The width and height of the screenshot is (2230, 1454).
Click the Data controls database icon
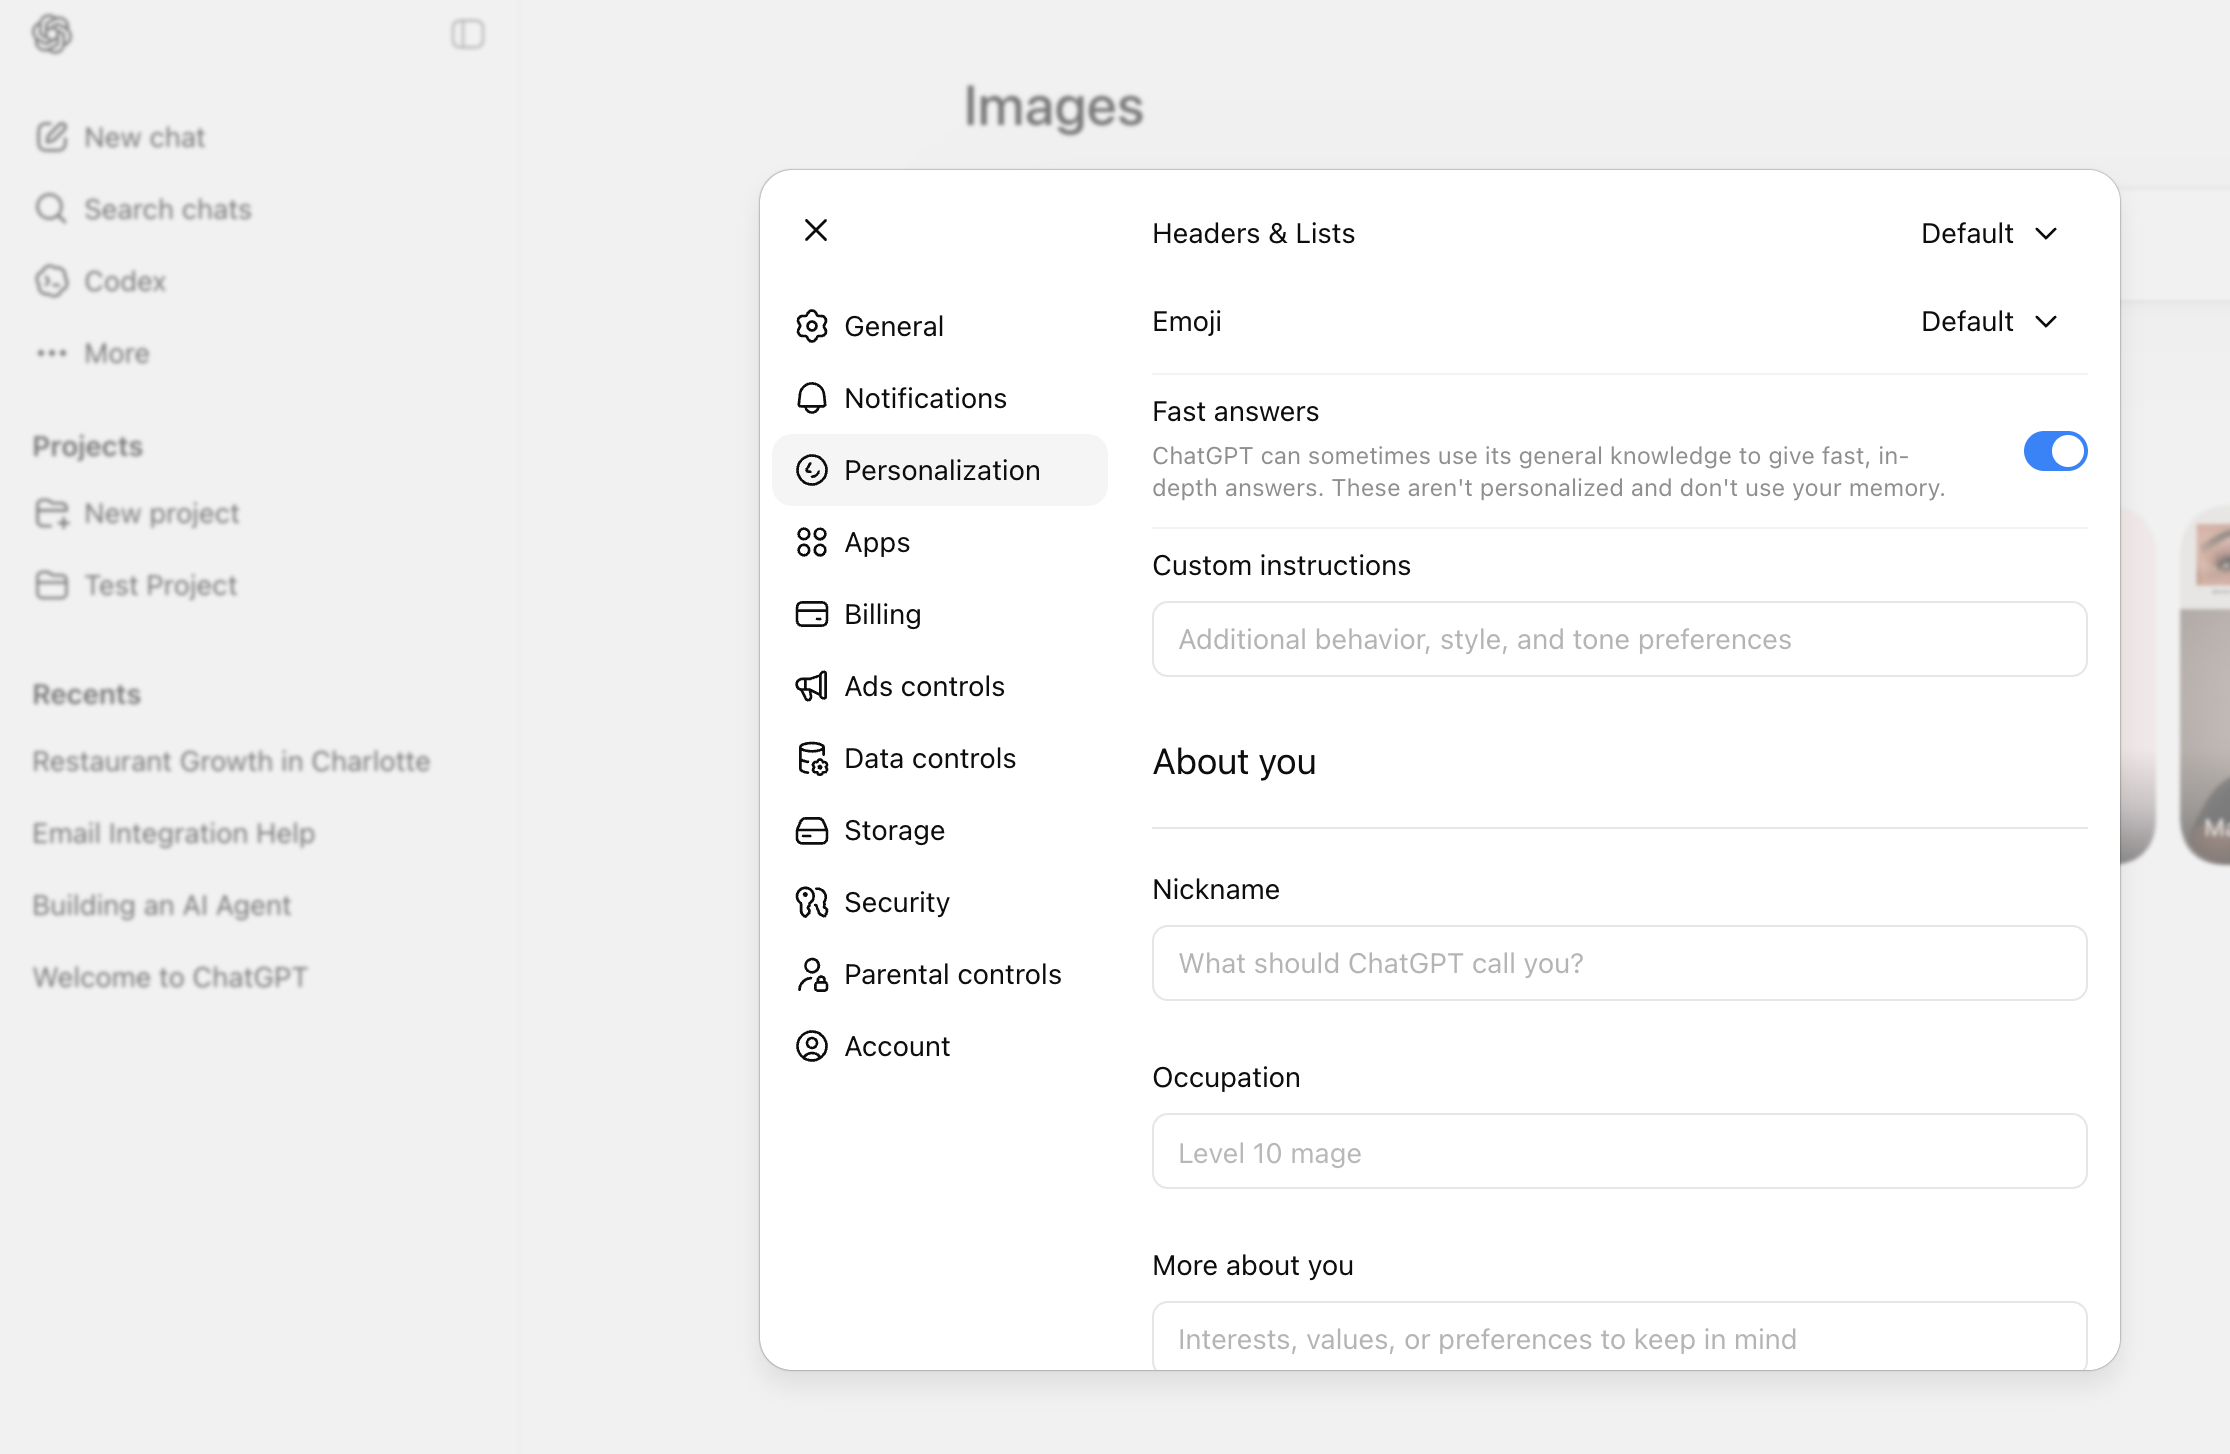(x=812, y=758)
